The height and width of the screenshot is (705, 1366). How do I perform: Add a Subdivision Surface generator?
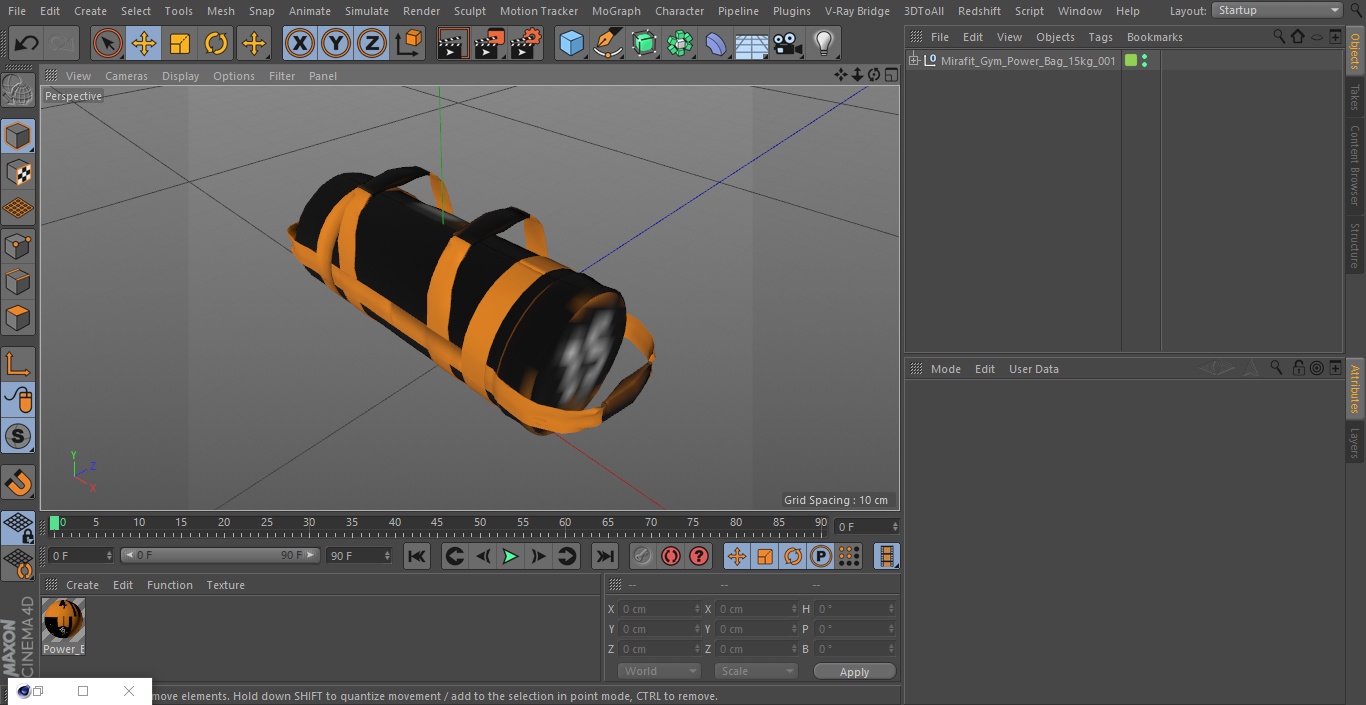point(644,44)
